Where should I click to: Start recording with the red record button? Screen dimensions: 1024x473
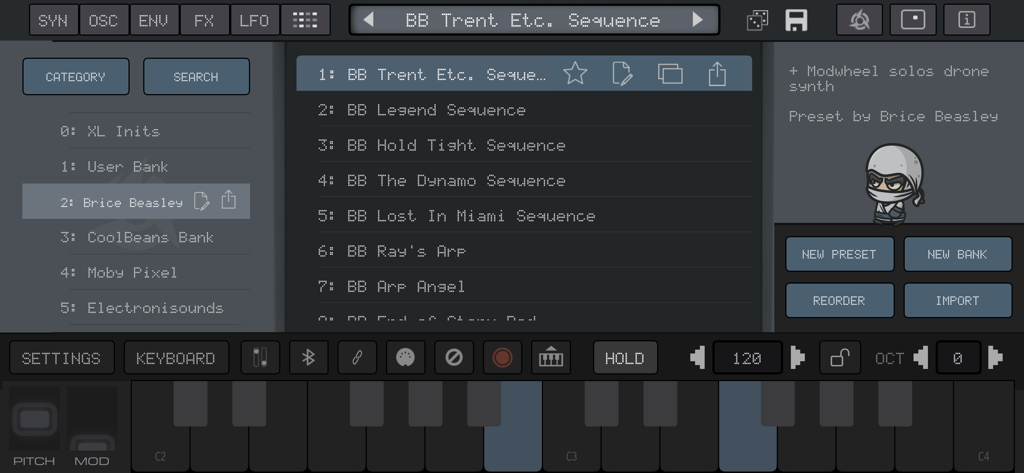click(x=502, y=358)
